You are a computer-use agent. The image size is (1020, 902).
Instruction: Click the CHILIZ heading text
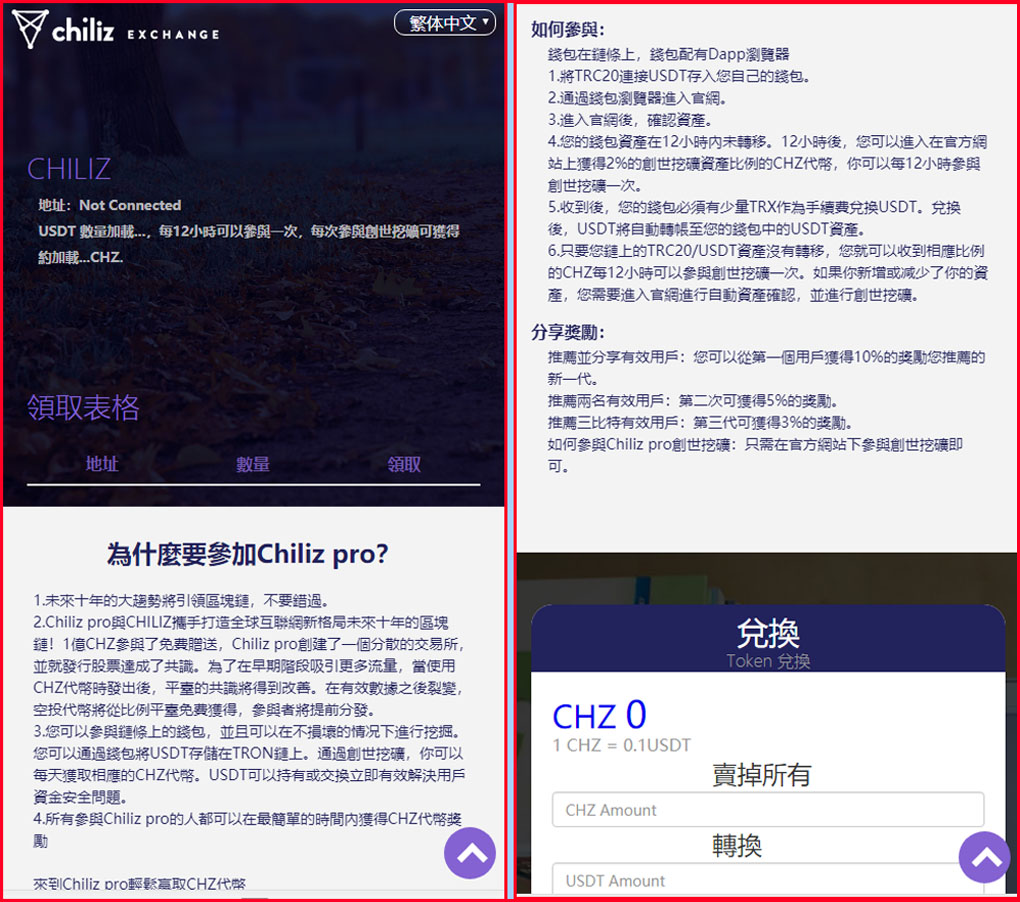69,169
